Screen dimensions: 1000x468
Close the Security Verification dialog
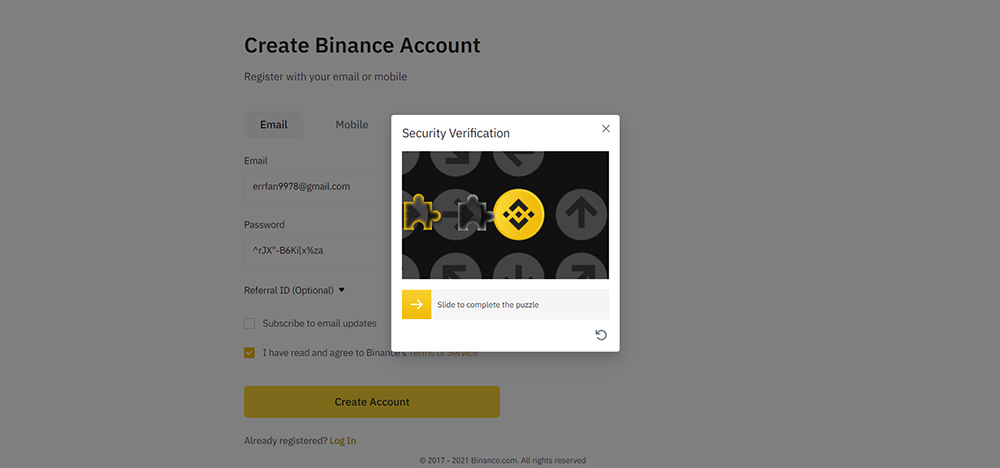click(x=606, y=129)
